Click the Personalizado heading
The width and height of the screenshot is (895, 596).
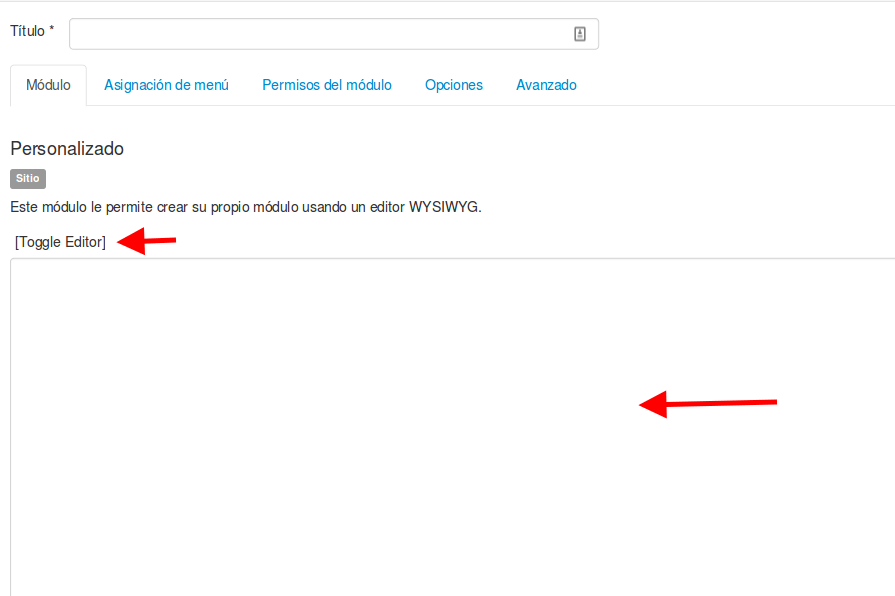click(x=67, y=148)
